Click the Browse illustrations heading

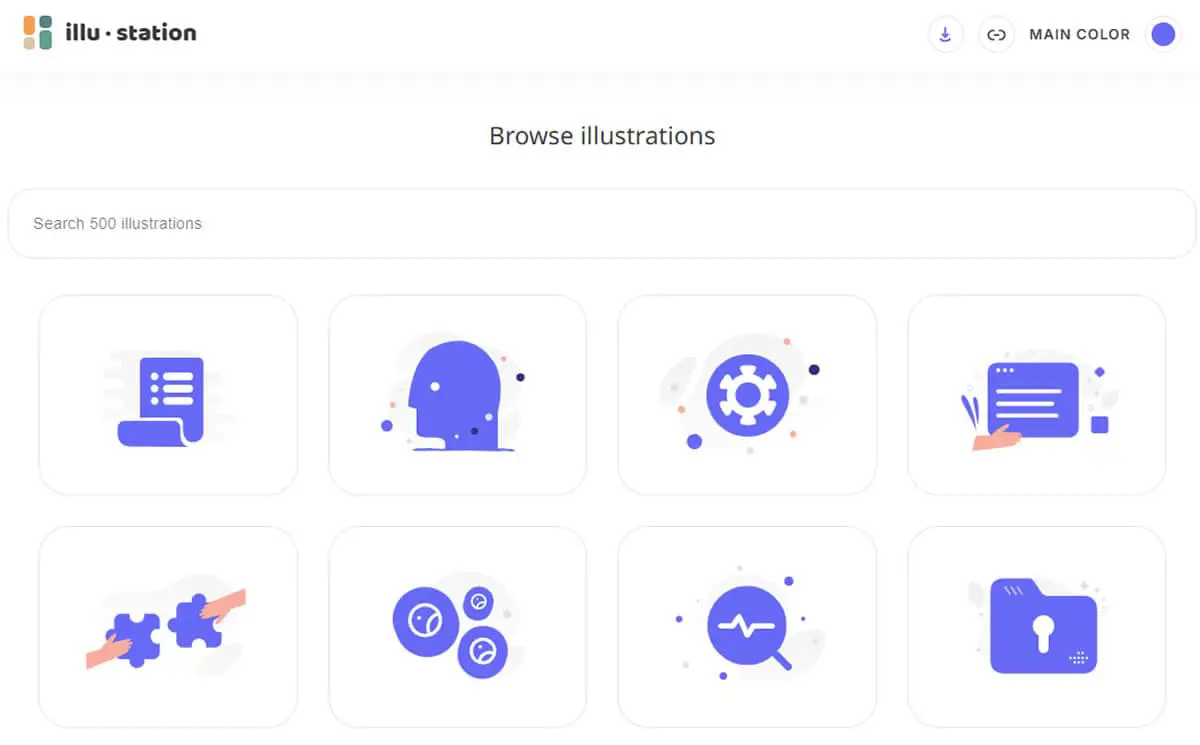pyautogui.click(x=602, y=136)
